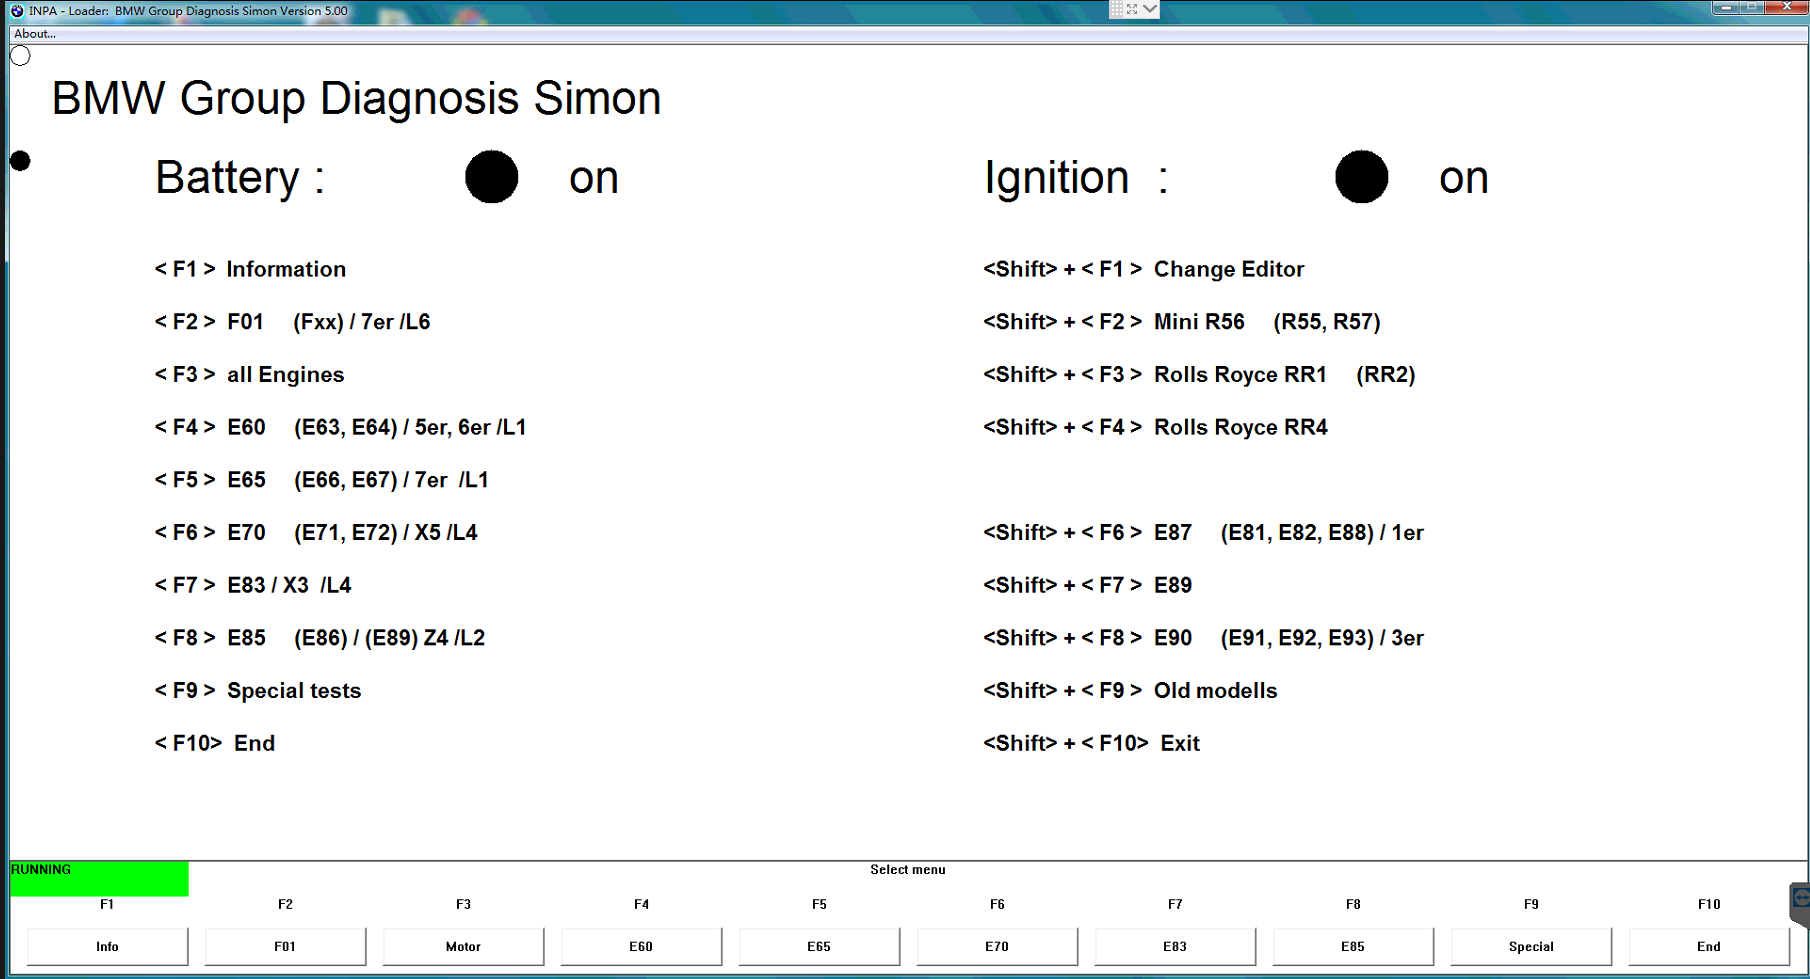The width and height of the screenshot is (1810, 979).
Task: Click the '< F3 > all Engines' line
Action: point(249,375)
